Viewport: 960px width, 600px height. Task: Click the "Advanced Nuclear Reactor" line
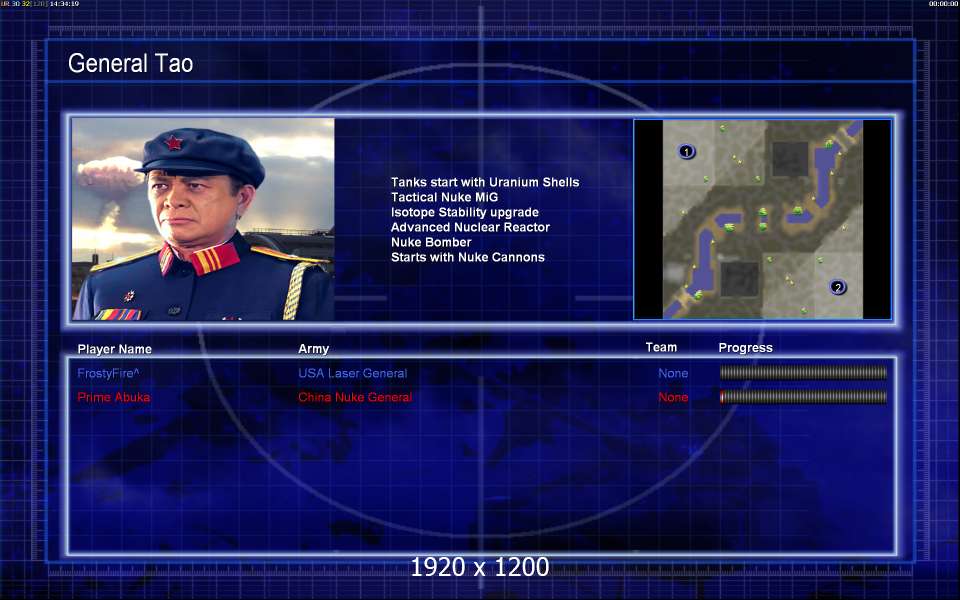pyautogui.click(x=470, y=227)
